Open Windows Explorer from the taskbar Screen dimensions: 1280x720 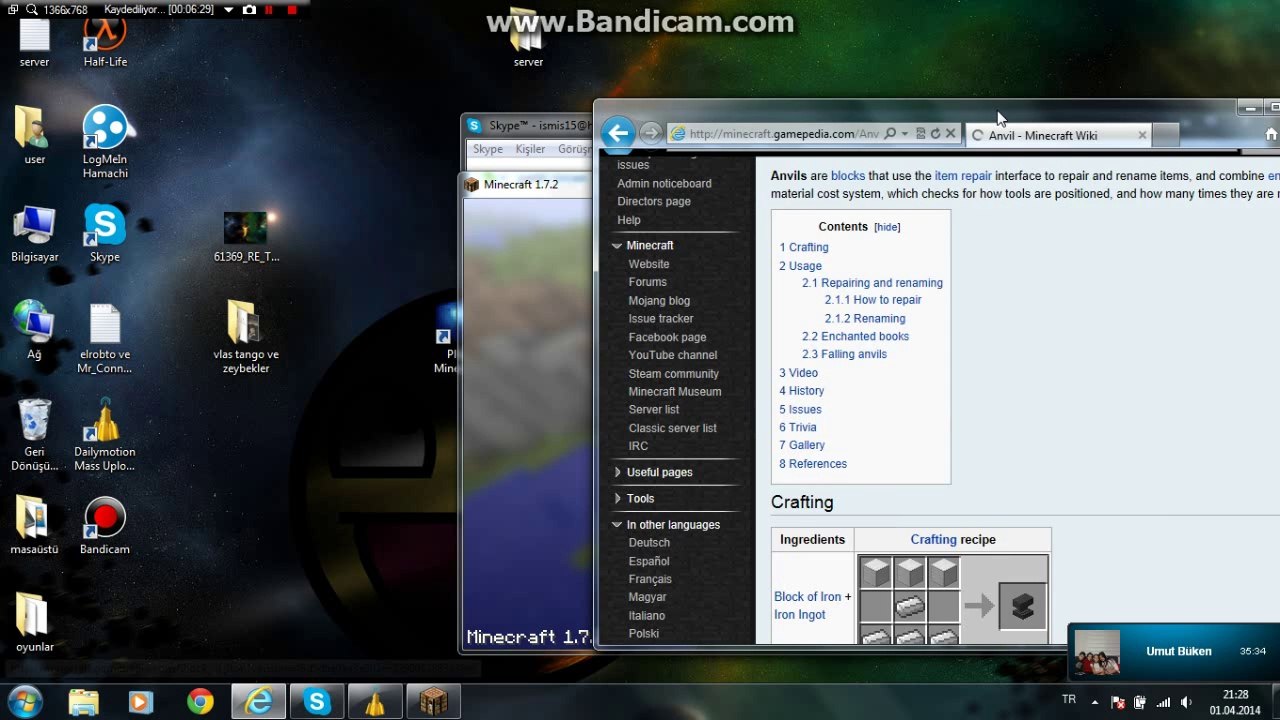(x=84, y=702)
